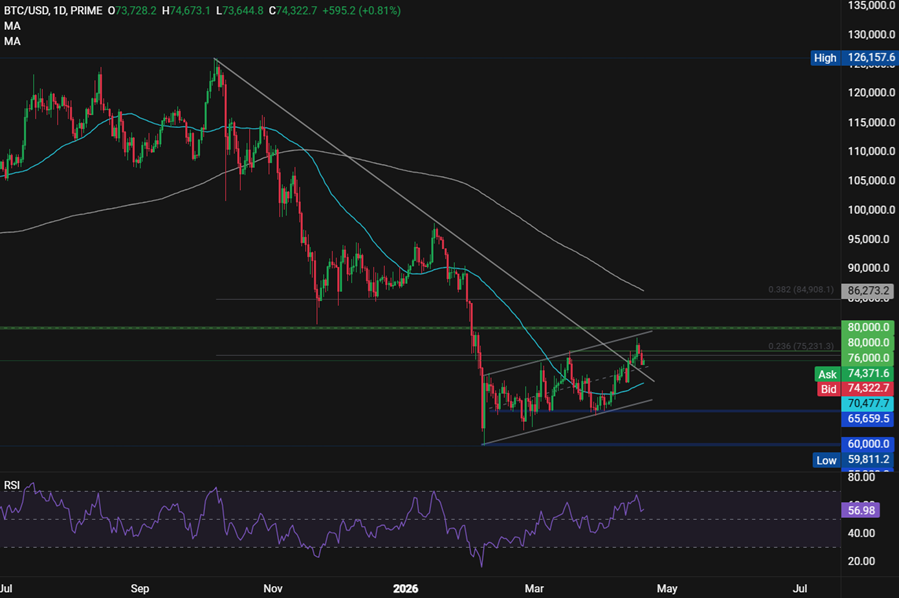The width and height of the screenshot is (899, 598).
Task: Click the 80,000.0 resistance price tag
Action: 866,327
